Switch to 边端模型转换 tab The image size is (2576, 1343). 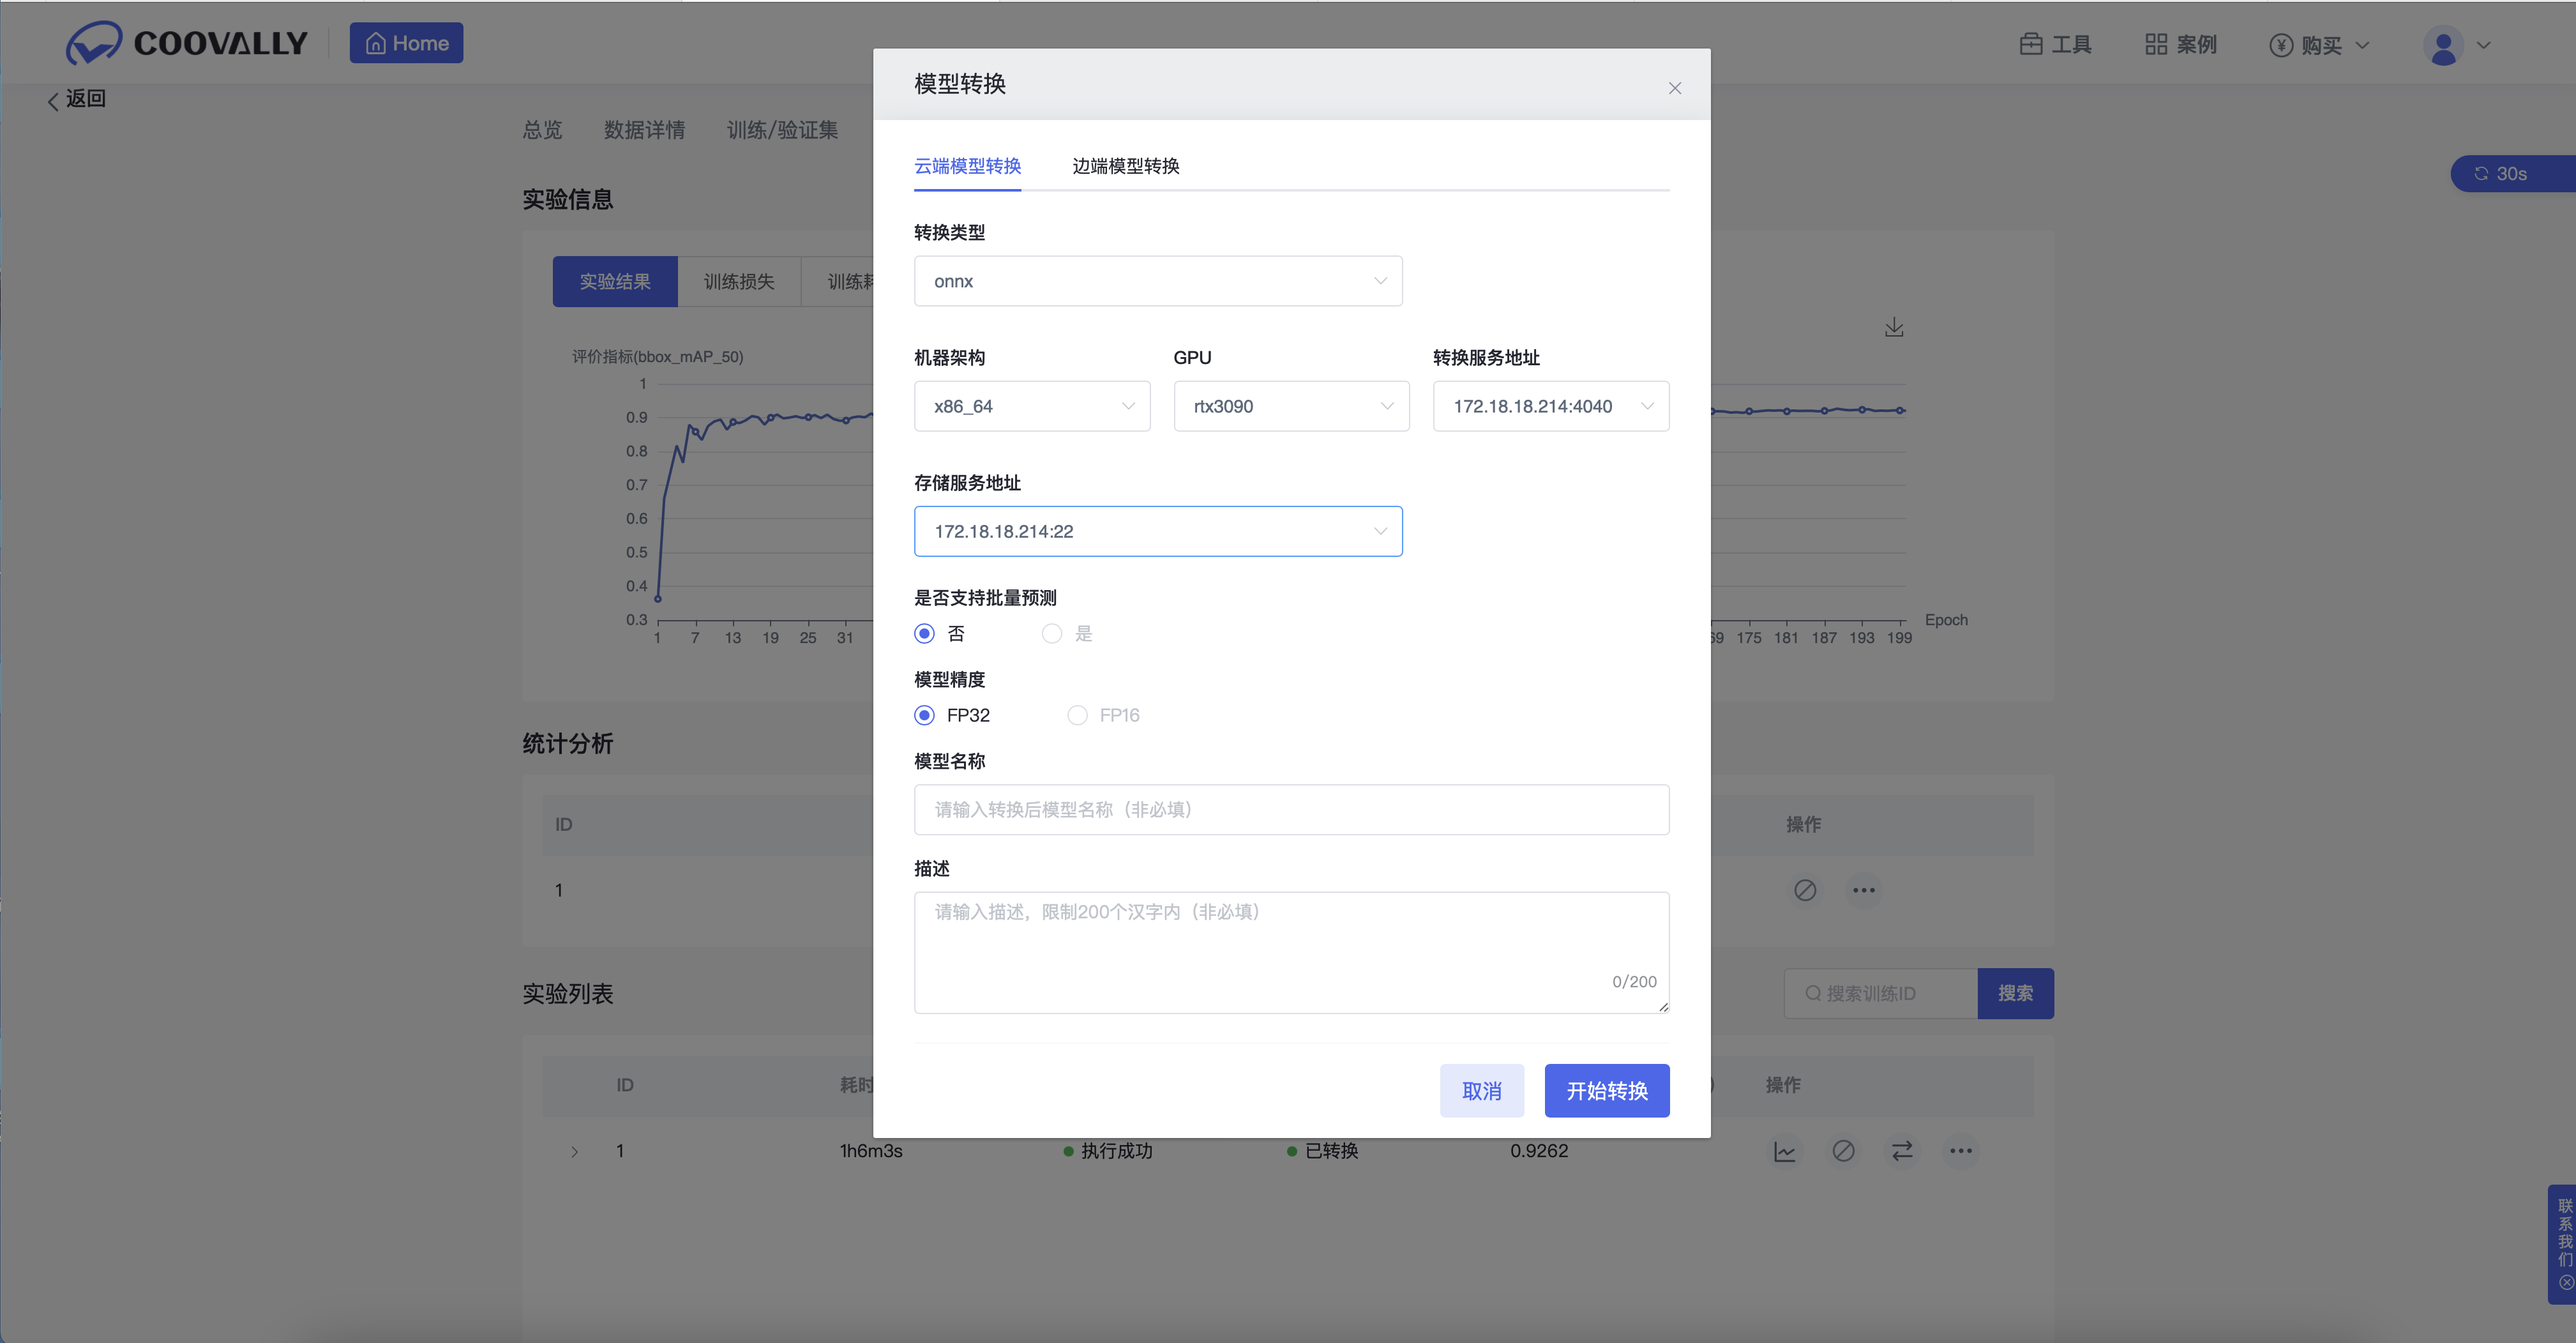[1125, 166]
